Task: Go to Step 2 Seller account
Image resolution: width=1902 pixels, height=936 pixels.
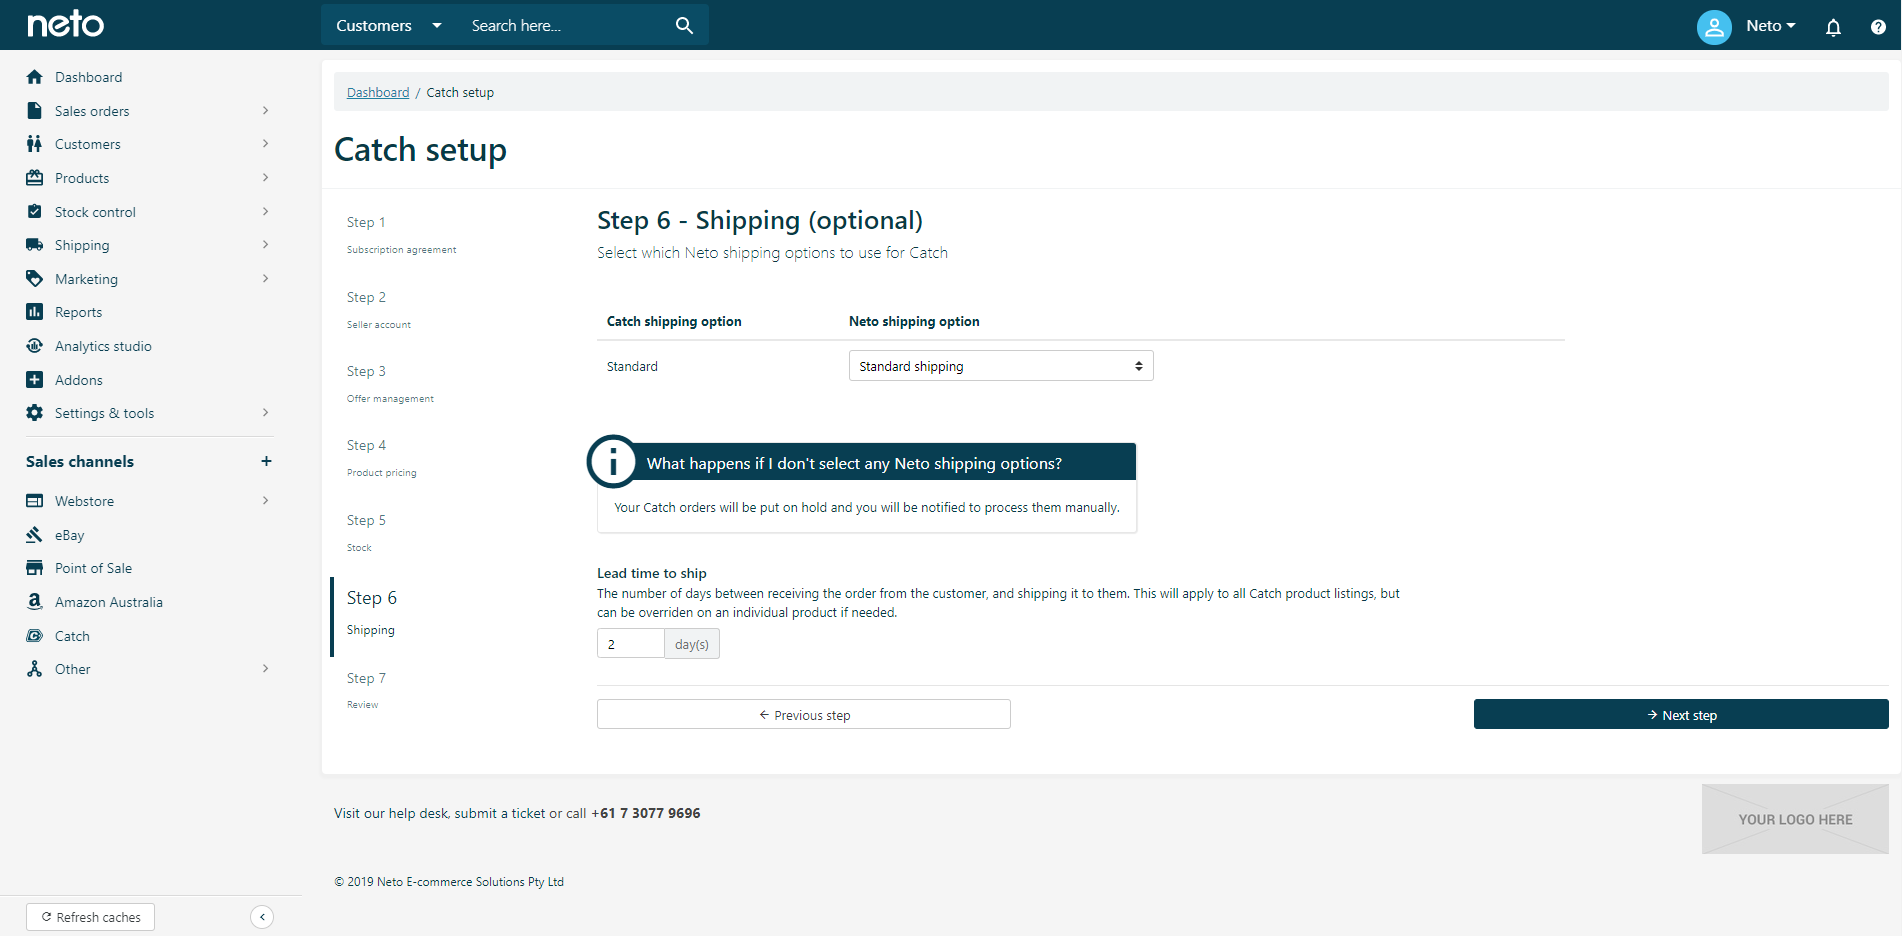Action: pyautogui.click(x=379, y=310)
